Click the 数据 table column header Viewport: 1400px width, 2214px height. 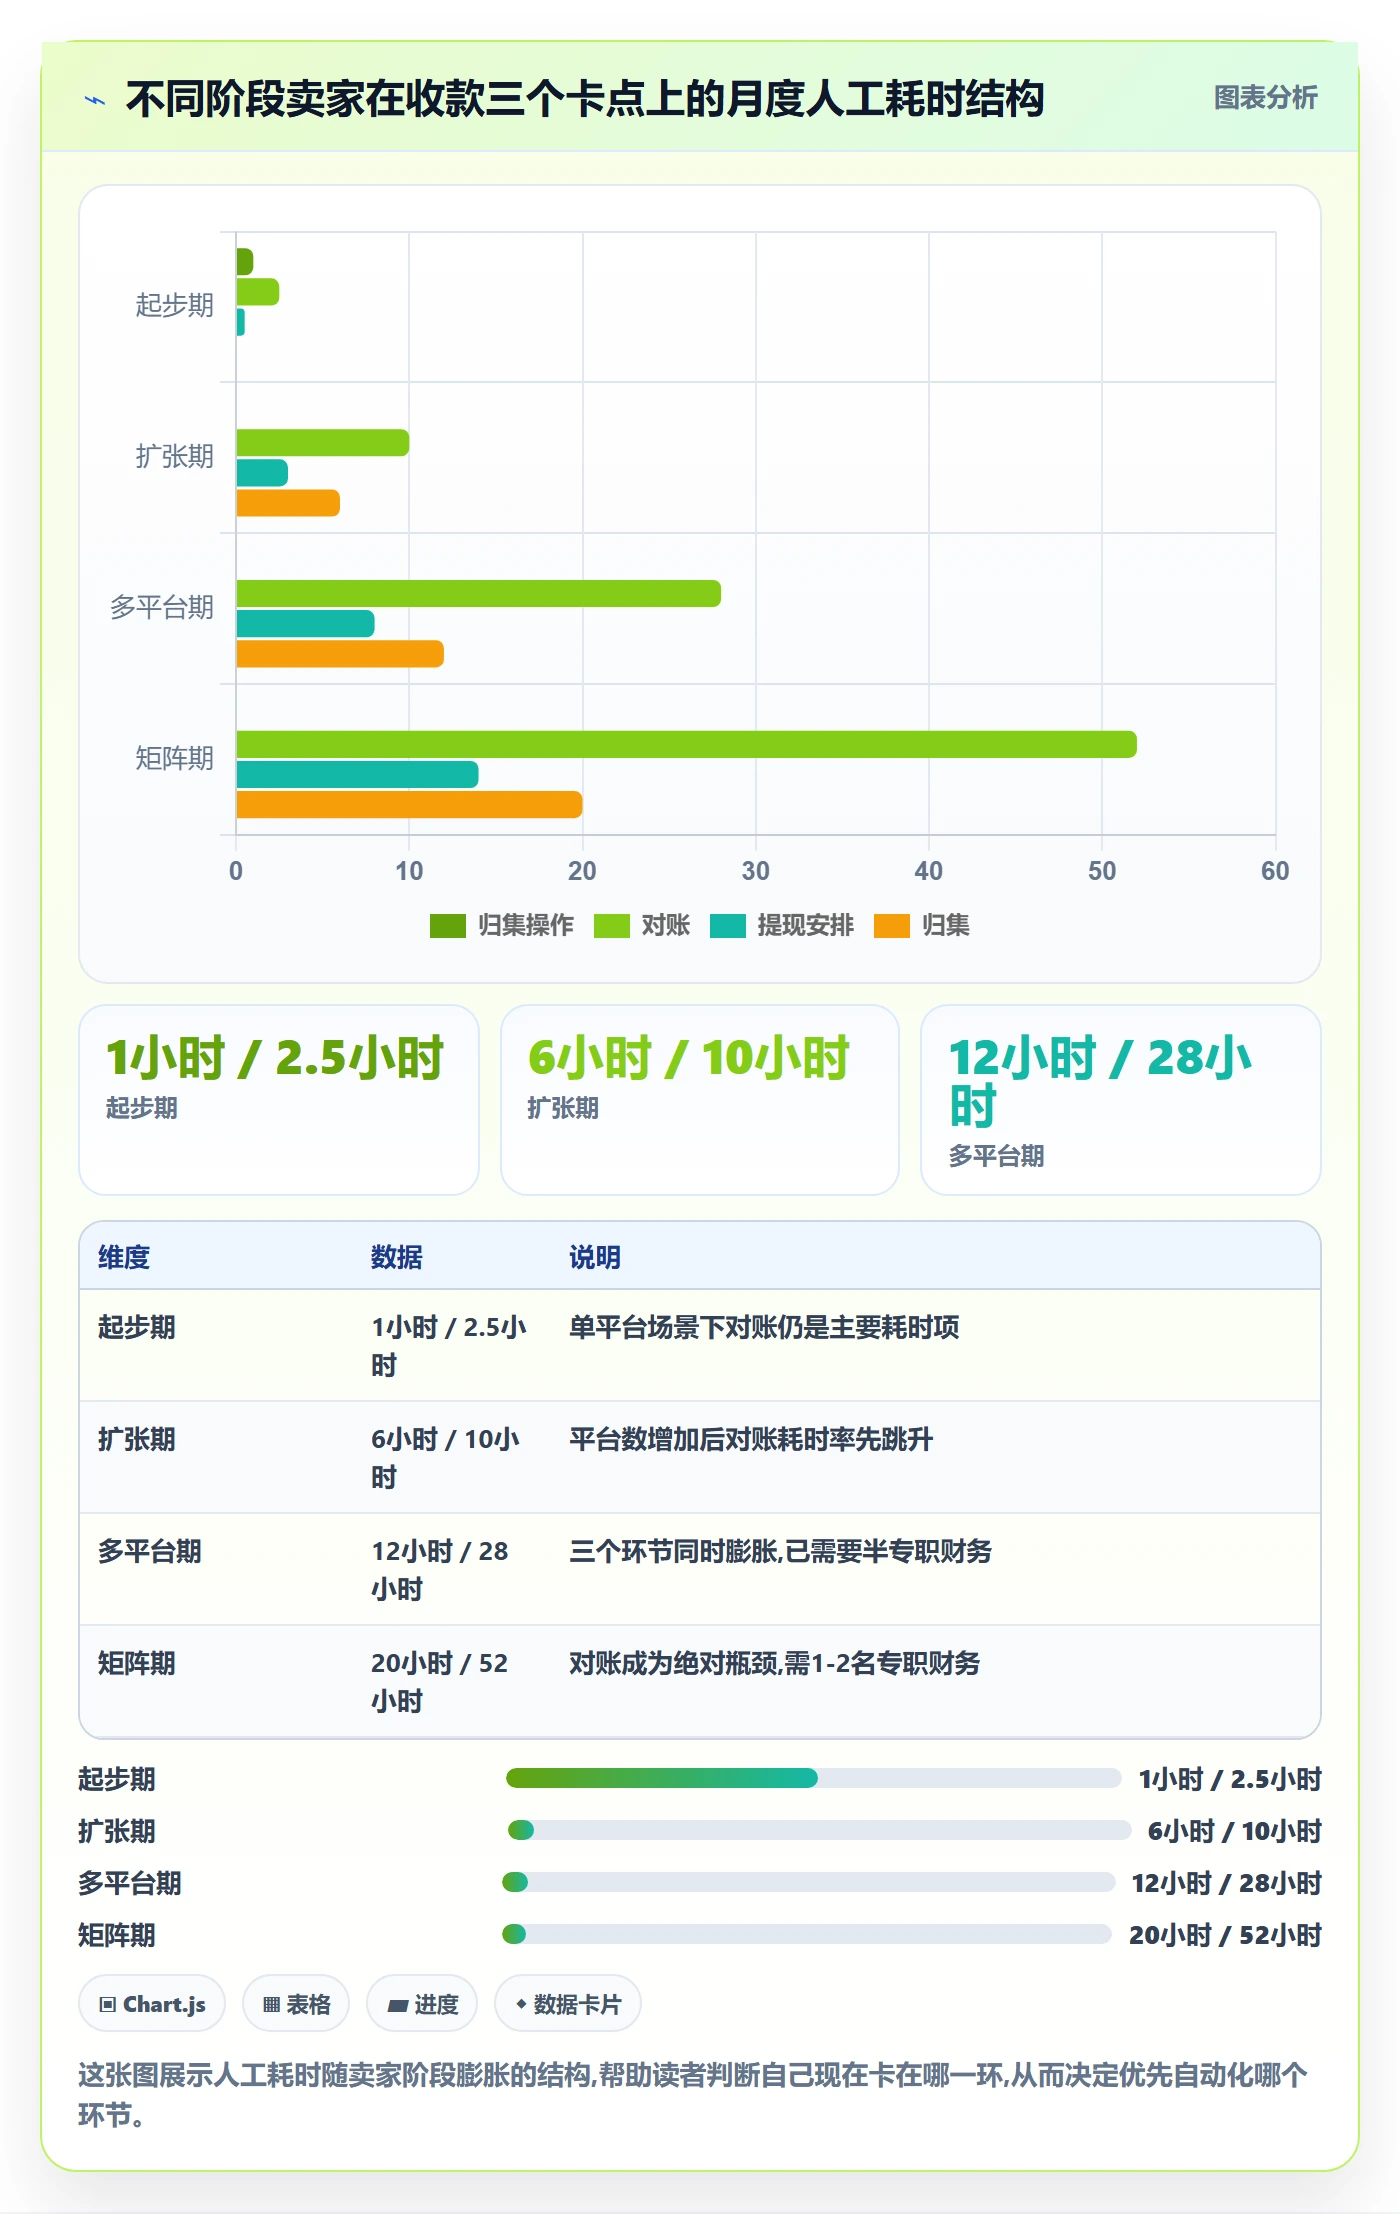[x=396, y=1257]
